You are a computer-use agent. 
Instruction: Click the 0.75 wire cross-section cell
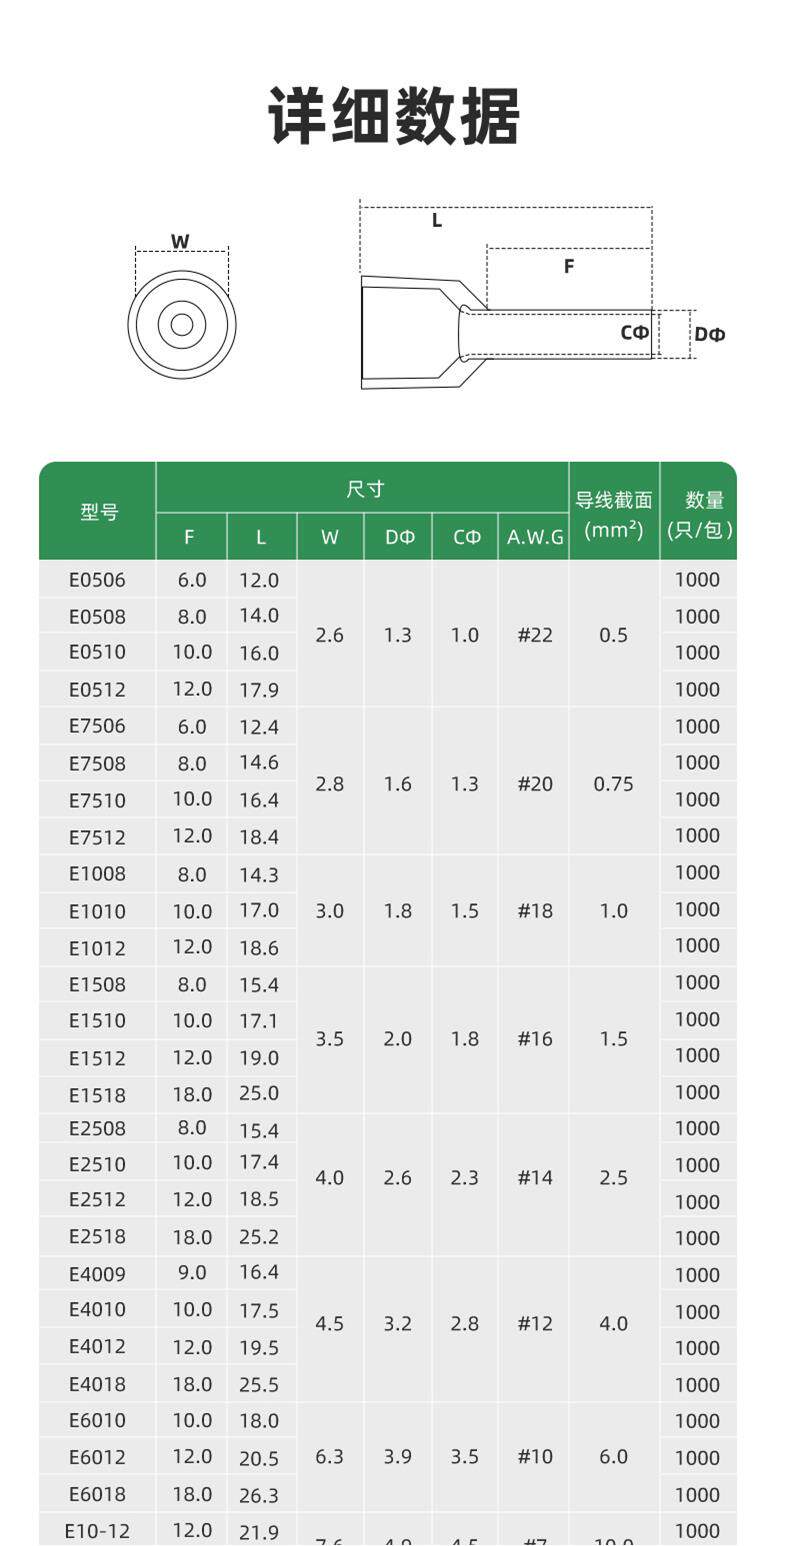[613, 784]
